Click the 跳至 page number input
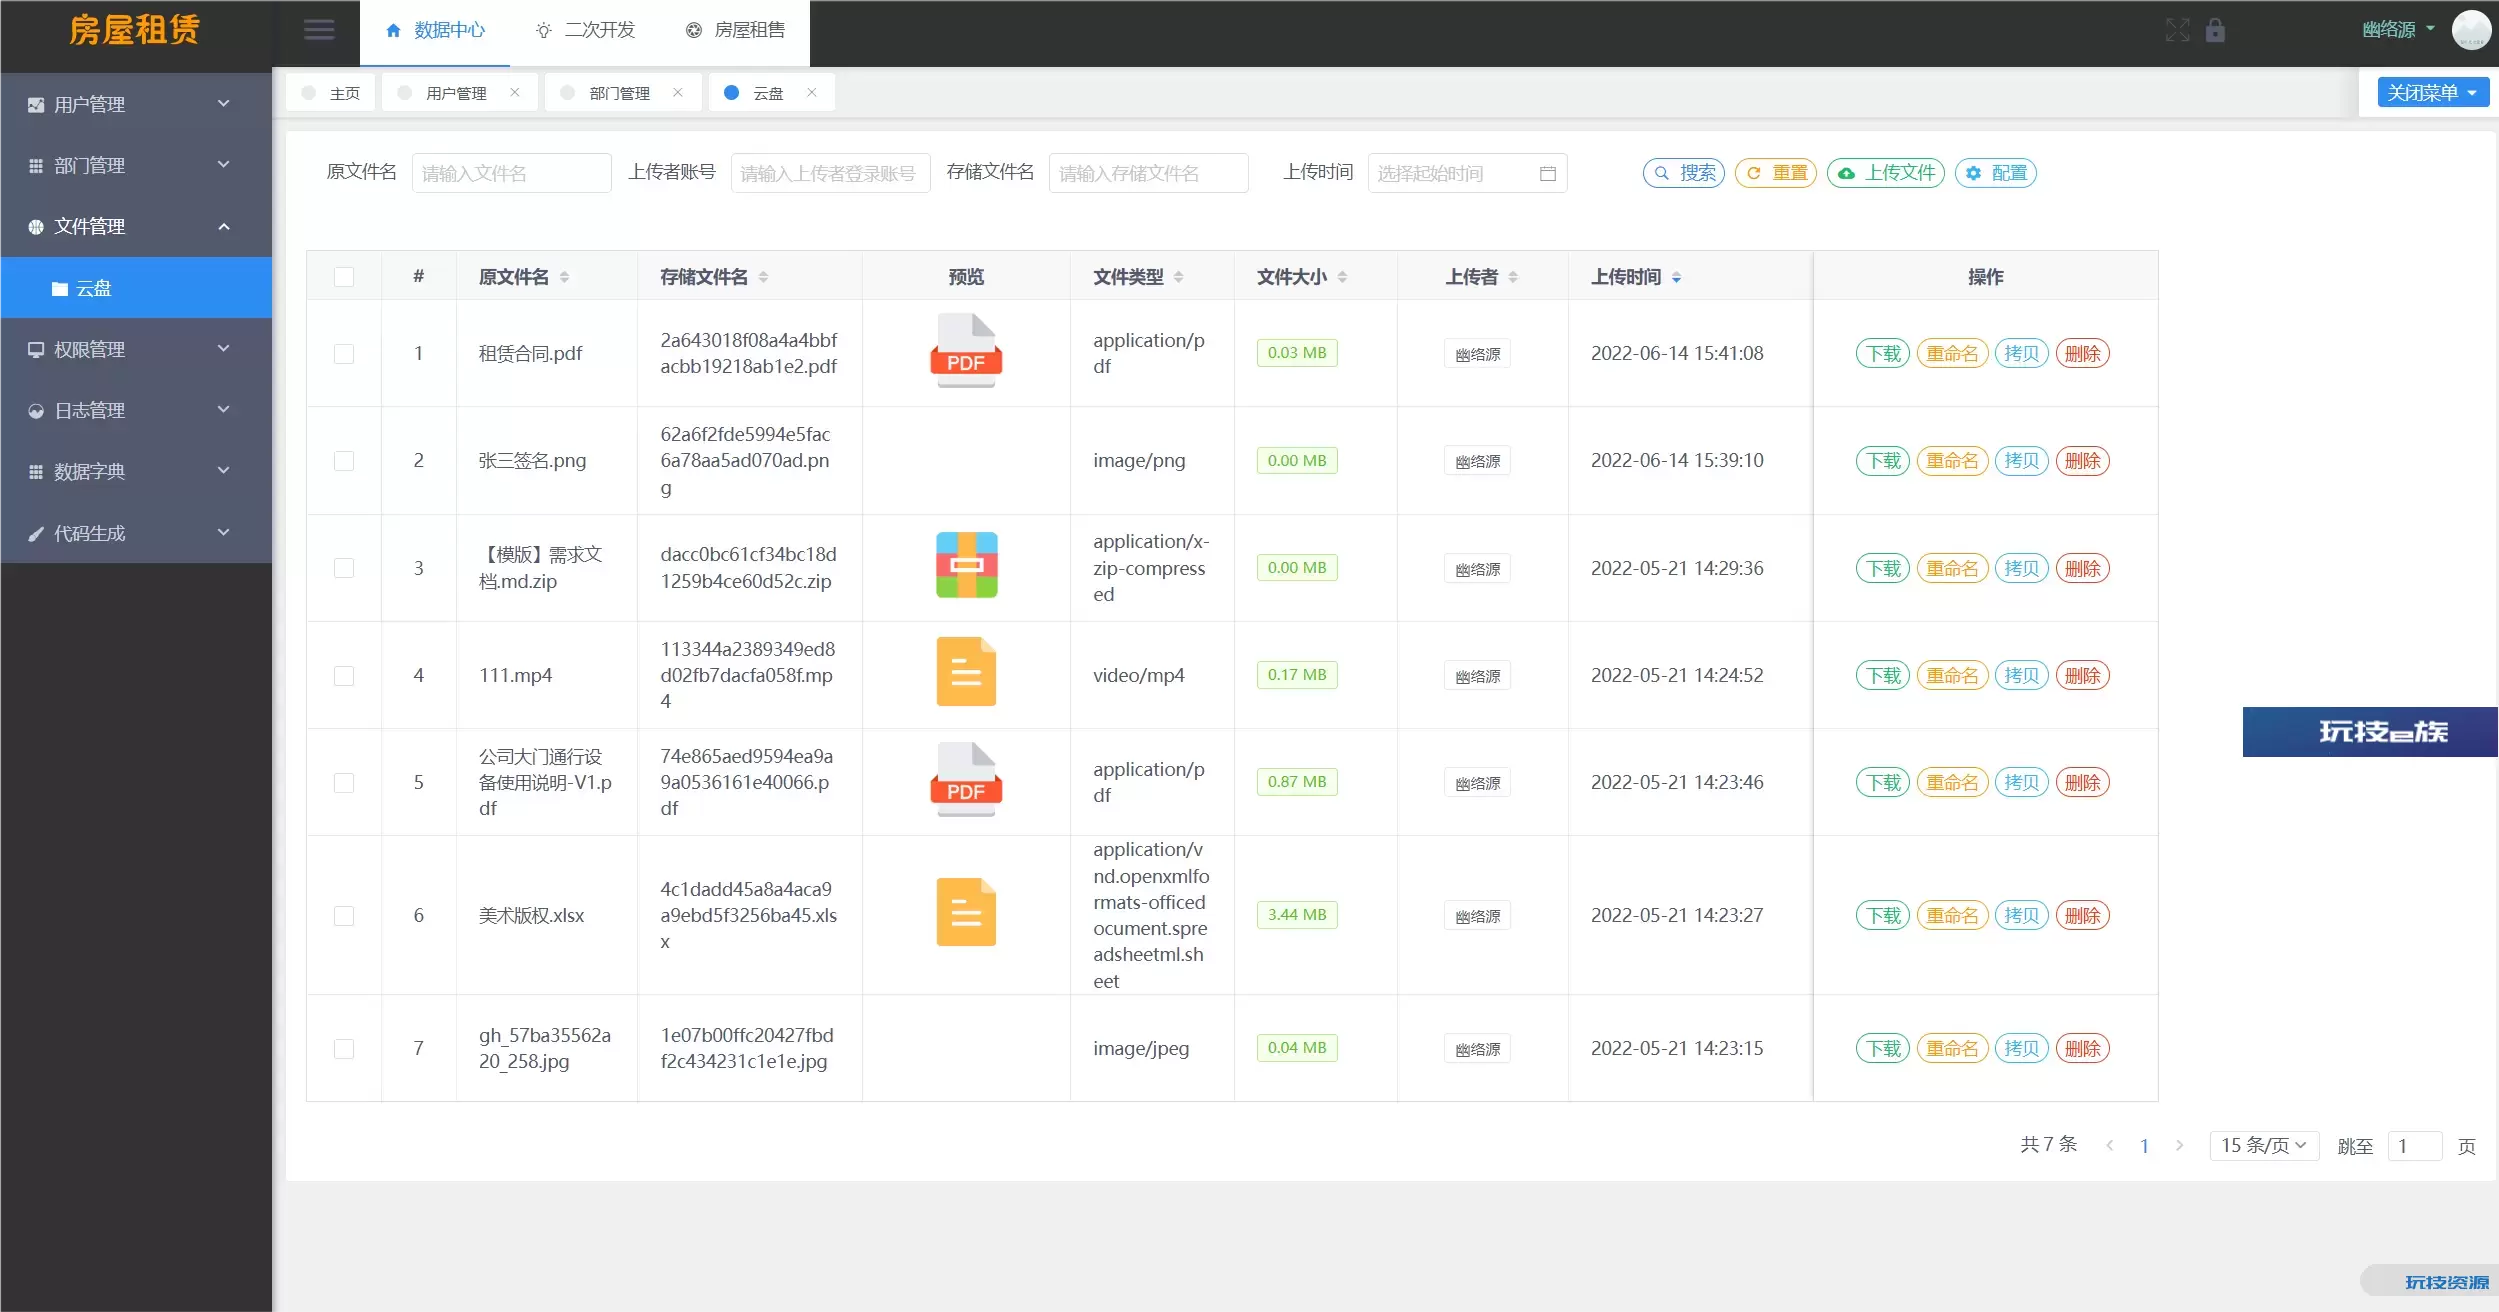 2415,1146
